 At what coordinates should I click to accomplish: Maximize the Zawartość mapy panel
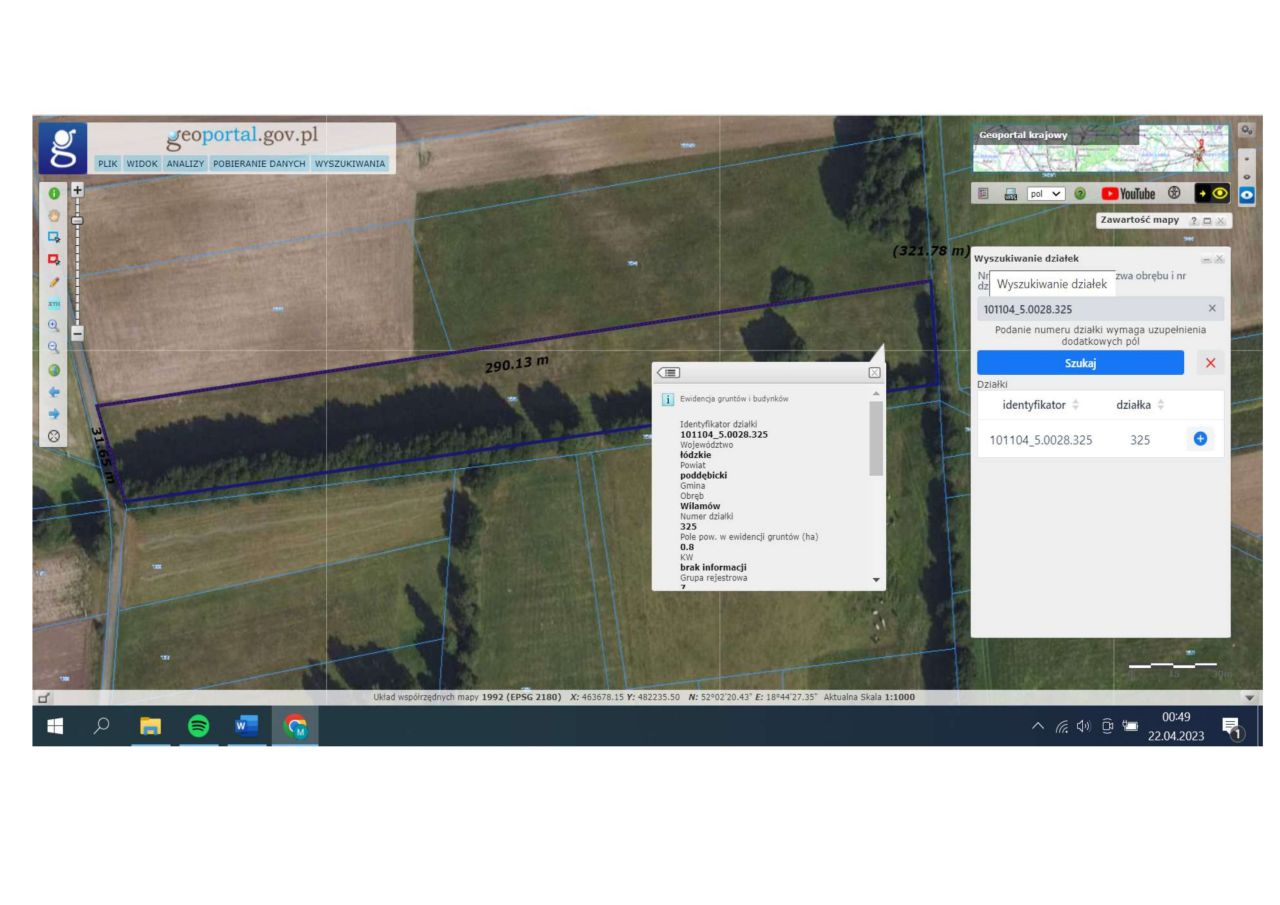[1207, 220]
